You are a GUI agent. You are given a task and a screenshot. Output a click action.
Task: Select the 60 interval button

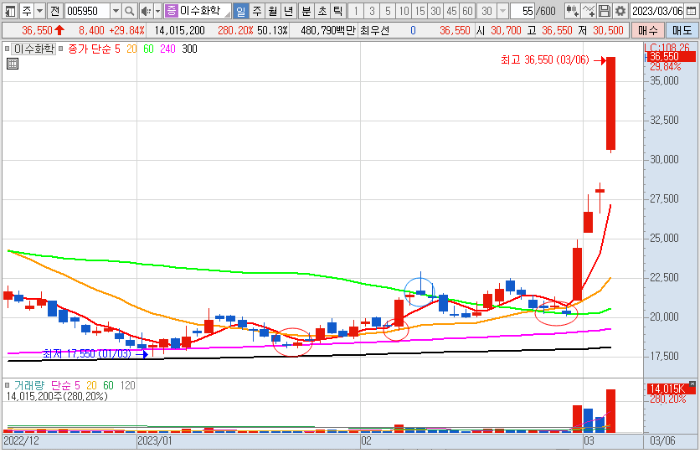[467, 10]
